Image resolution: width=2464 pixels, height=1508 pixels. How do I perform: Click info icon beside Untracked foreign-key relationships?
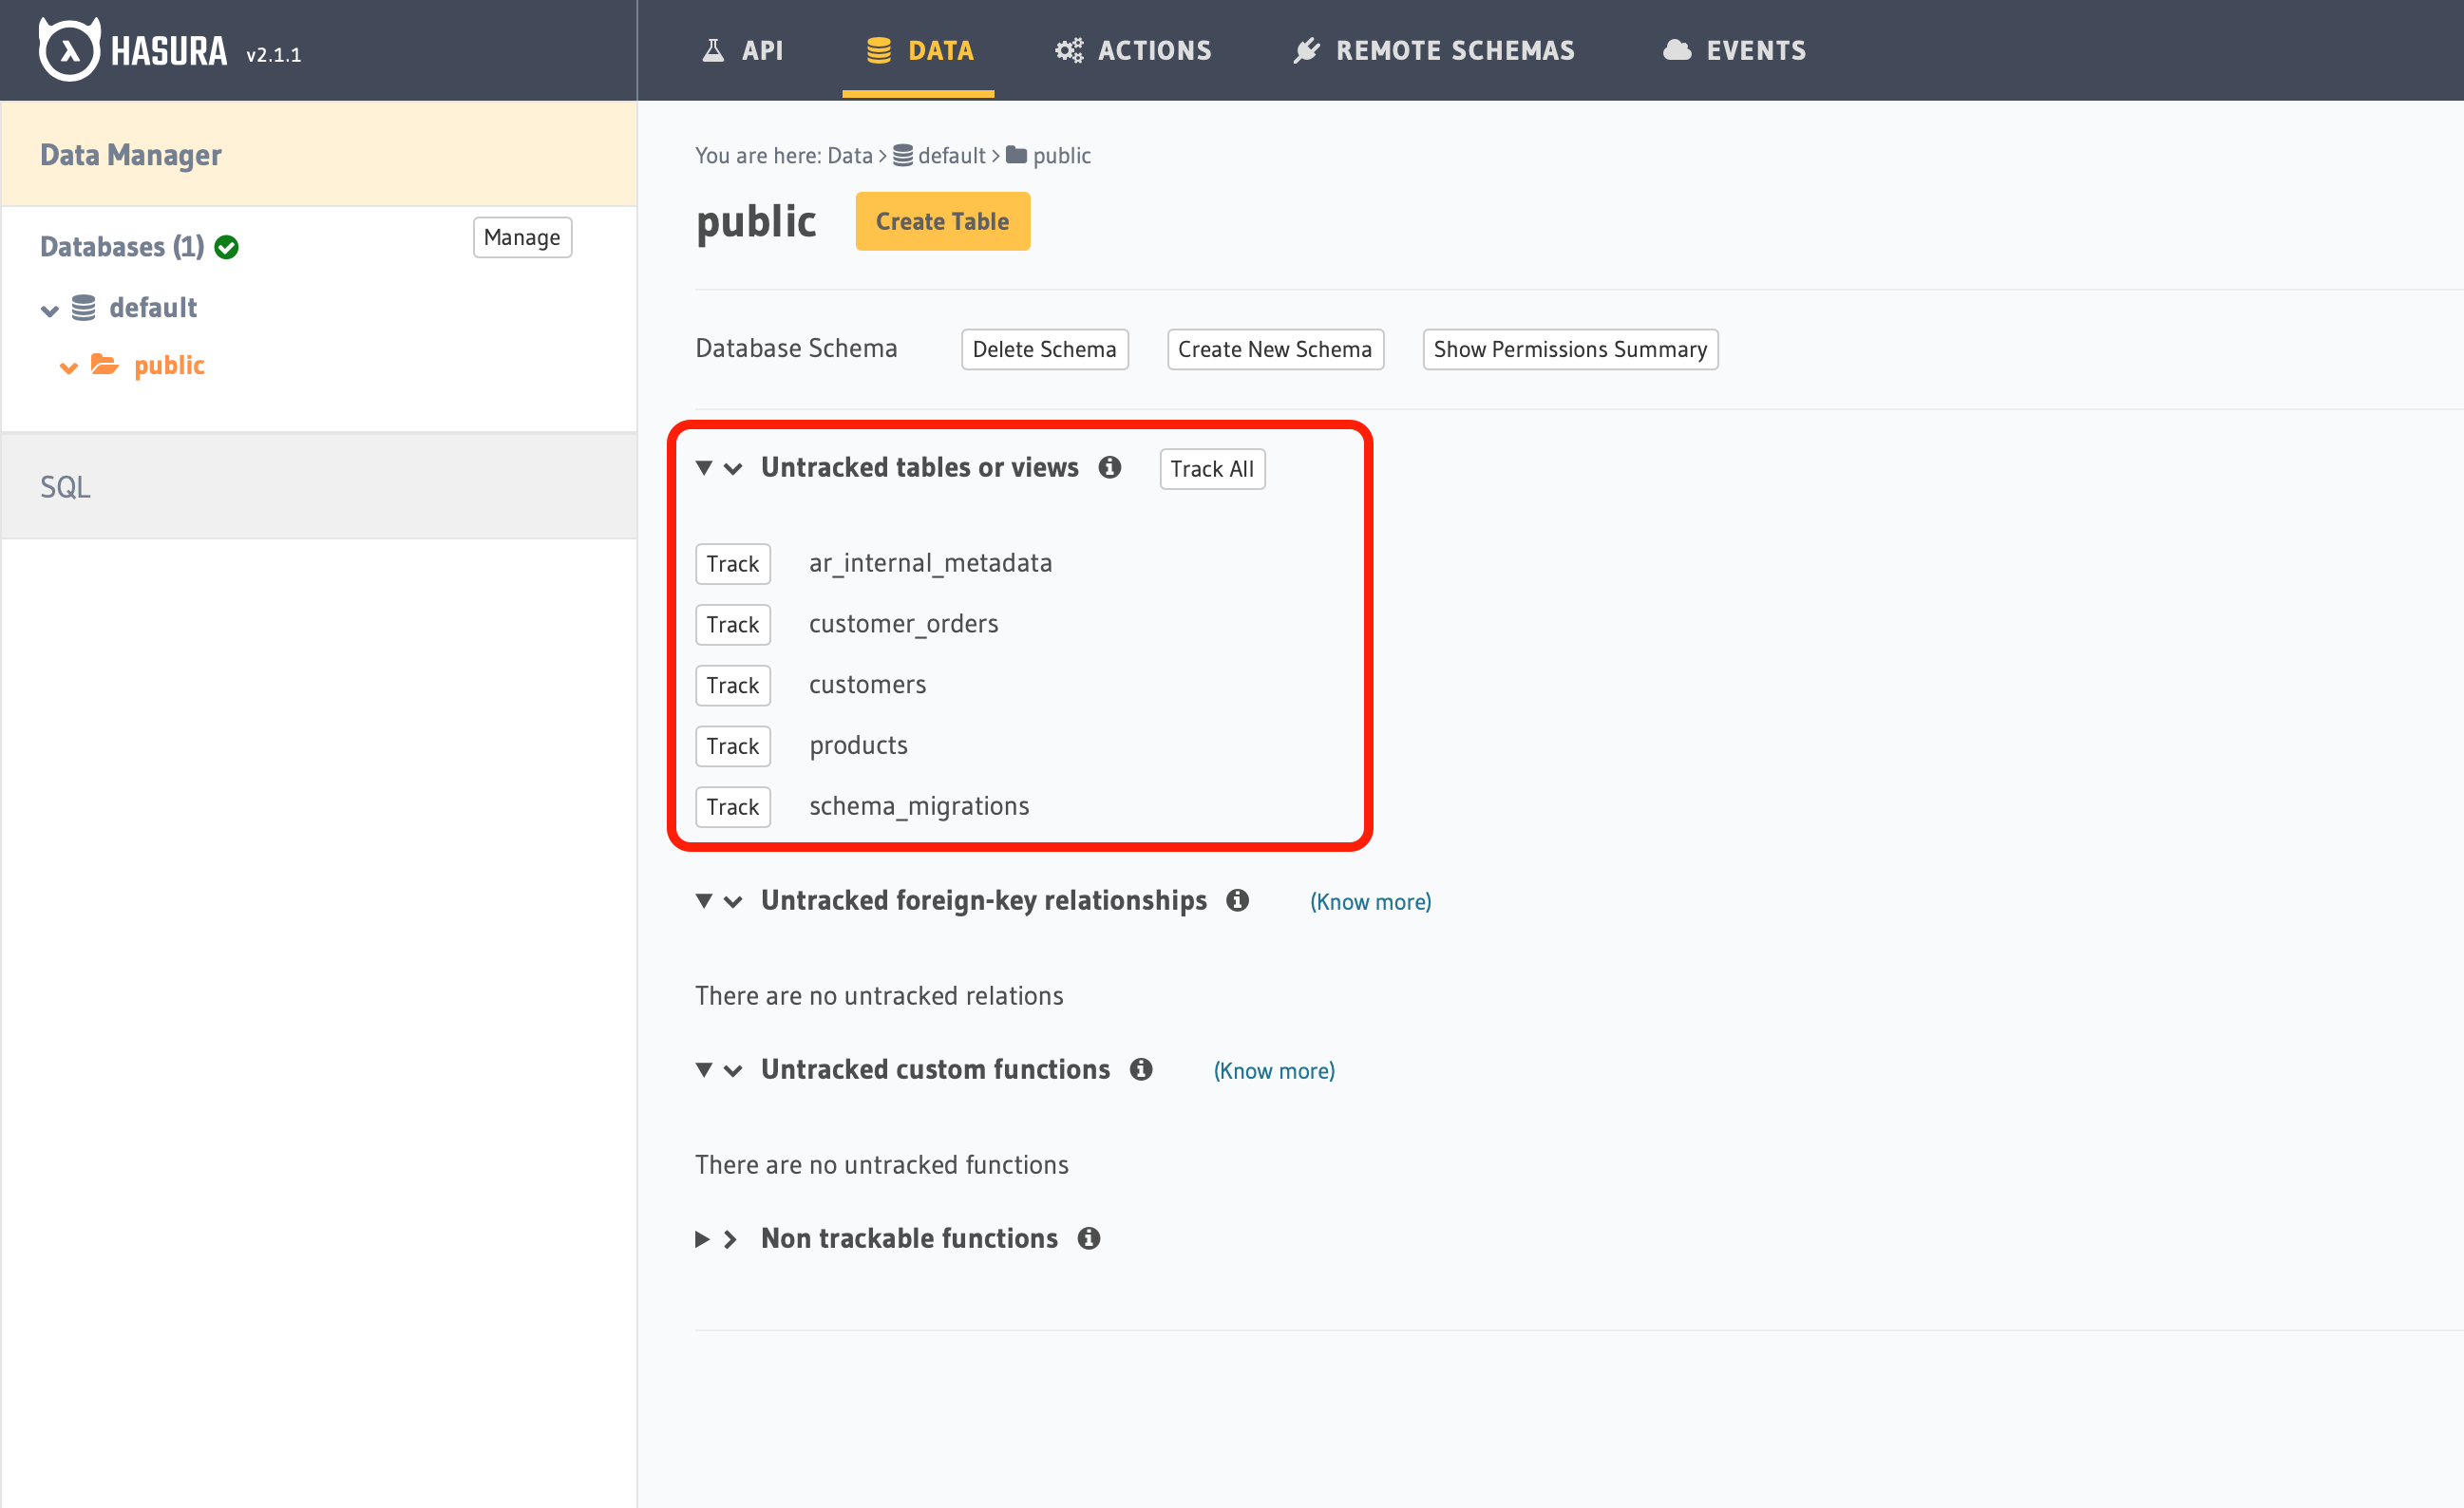pos(1237,900)
